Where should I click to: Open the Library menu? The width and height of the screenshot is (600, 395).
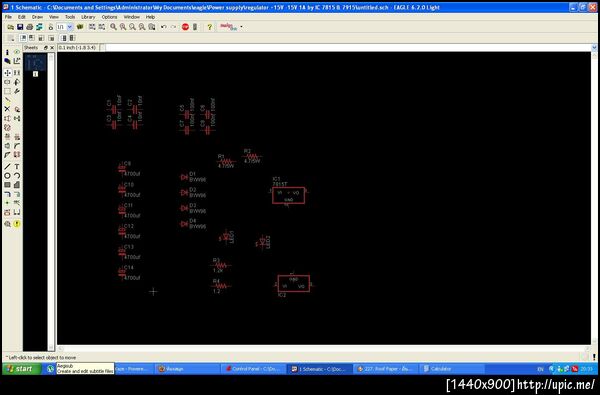pyautogui.click(x=88, y=17)
